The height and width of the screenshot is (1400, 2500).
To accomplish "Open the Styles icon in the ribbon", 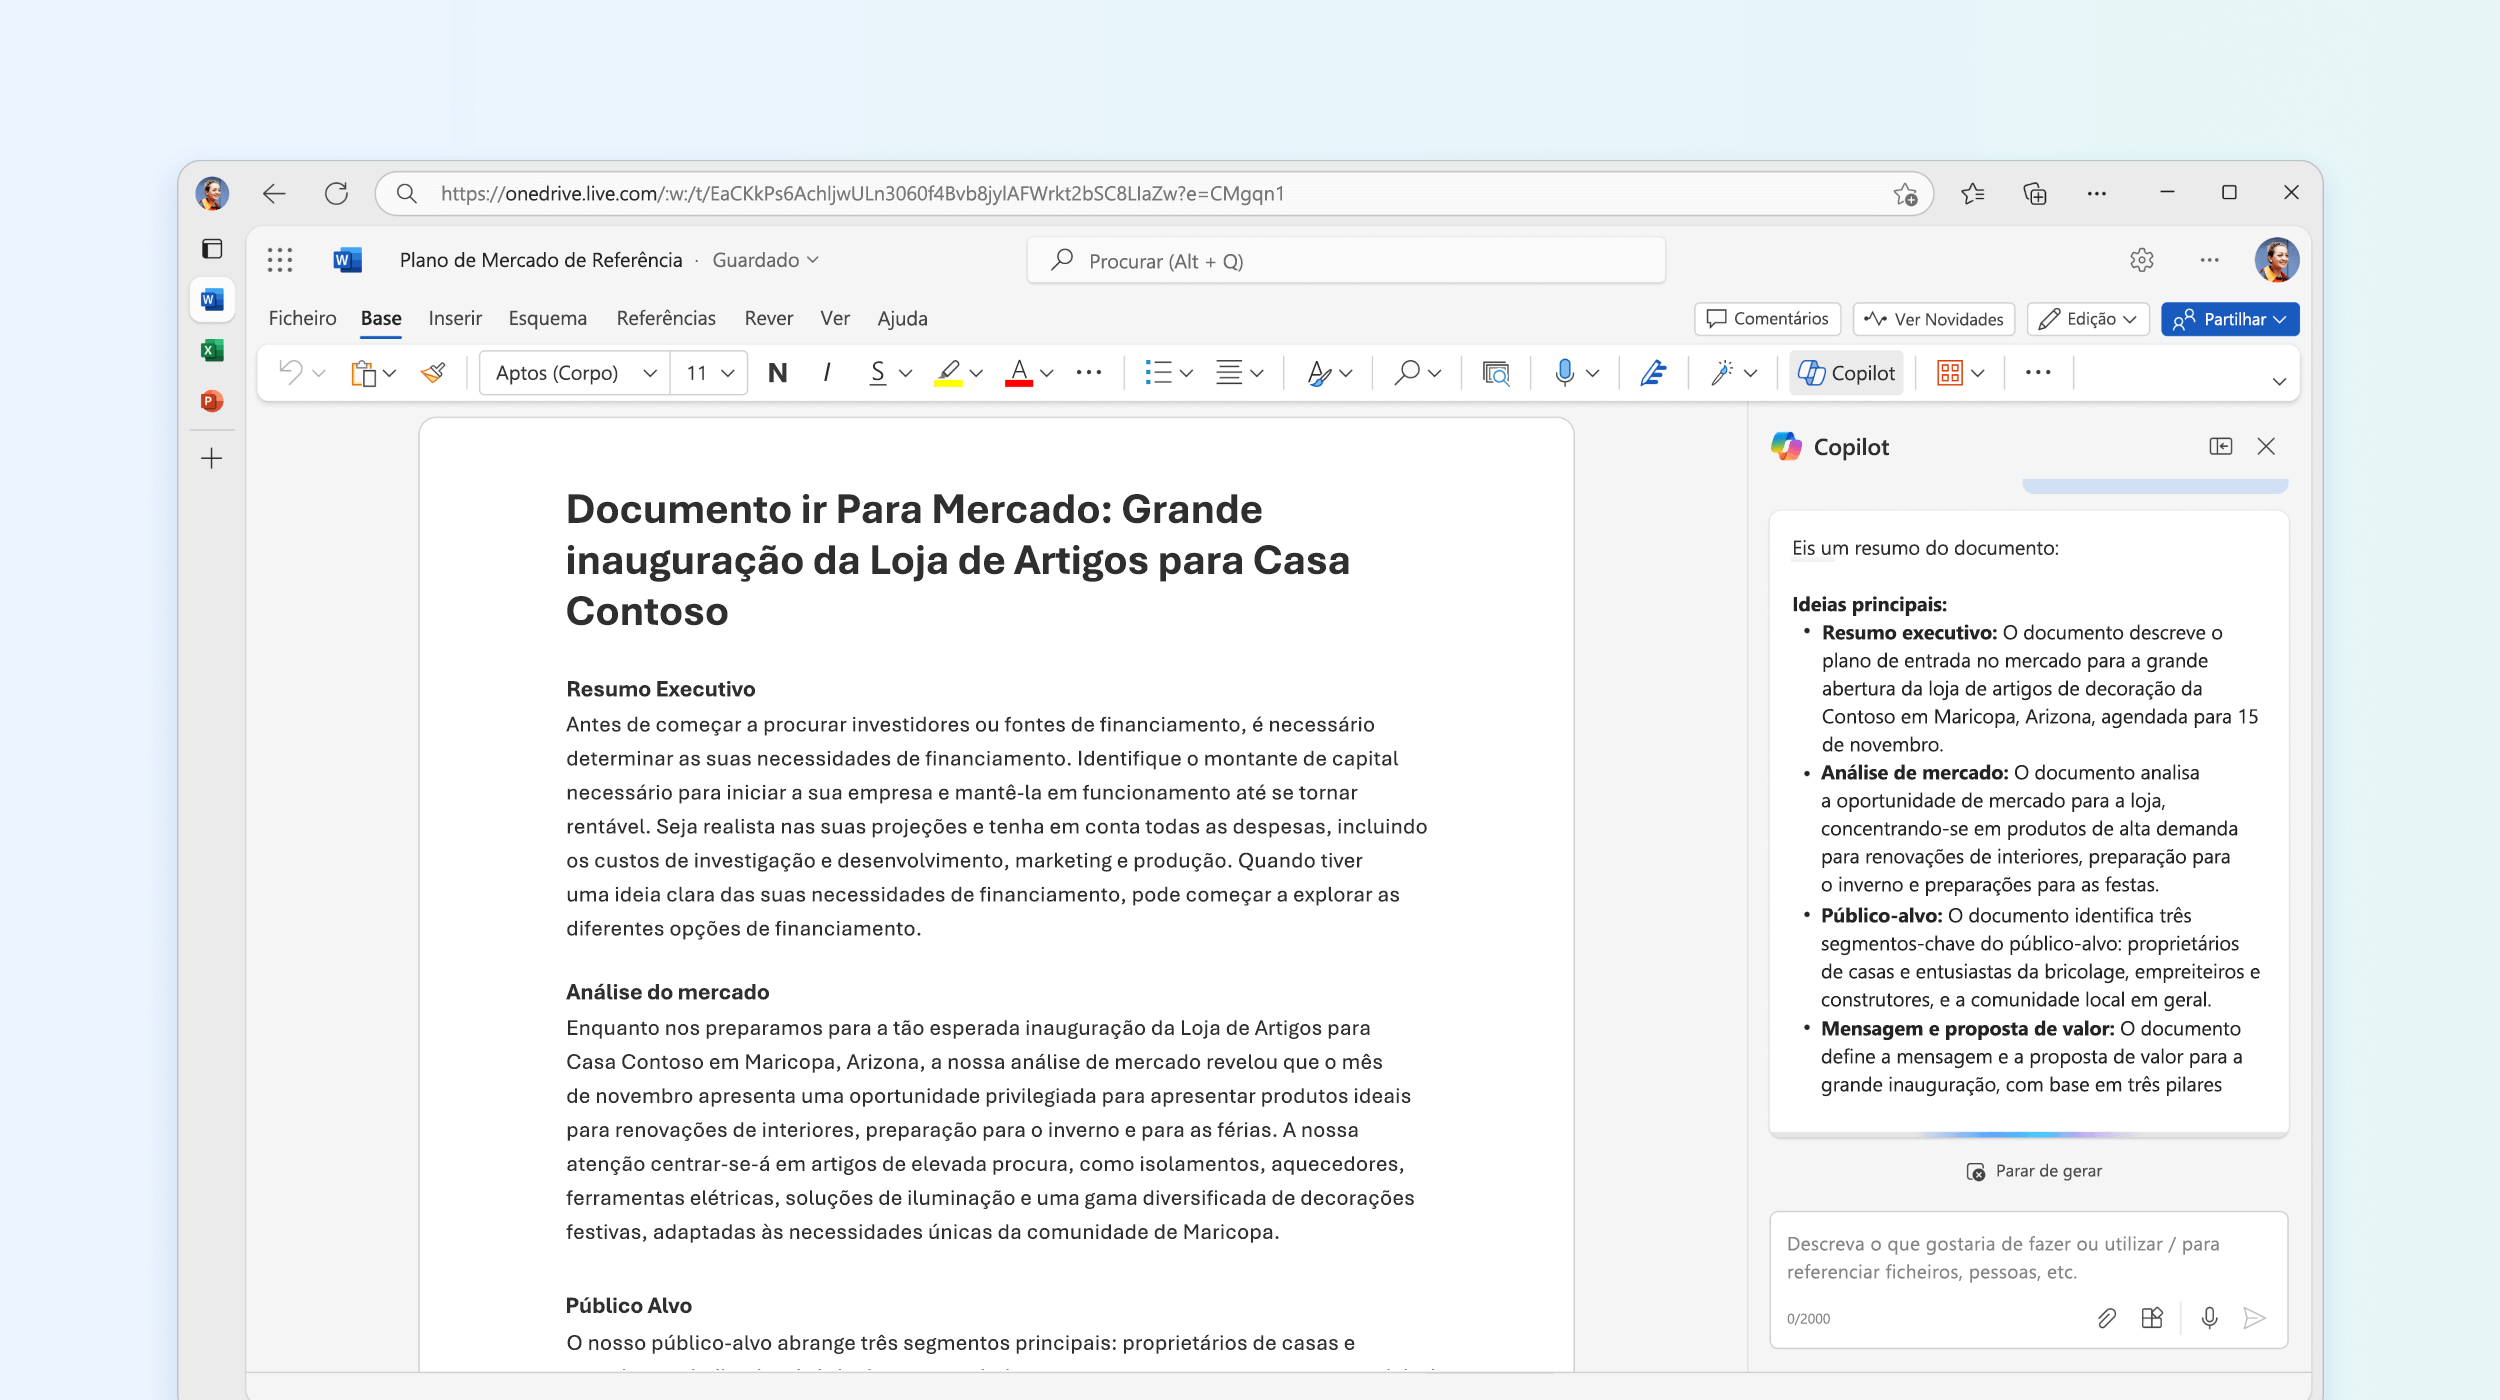I will coord(1319,373).
